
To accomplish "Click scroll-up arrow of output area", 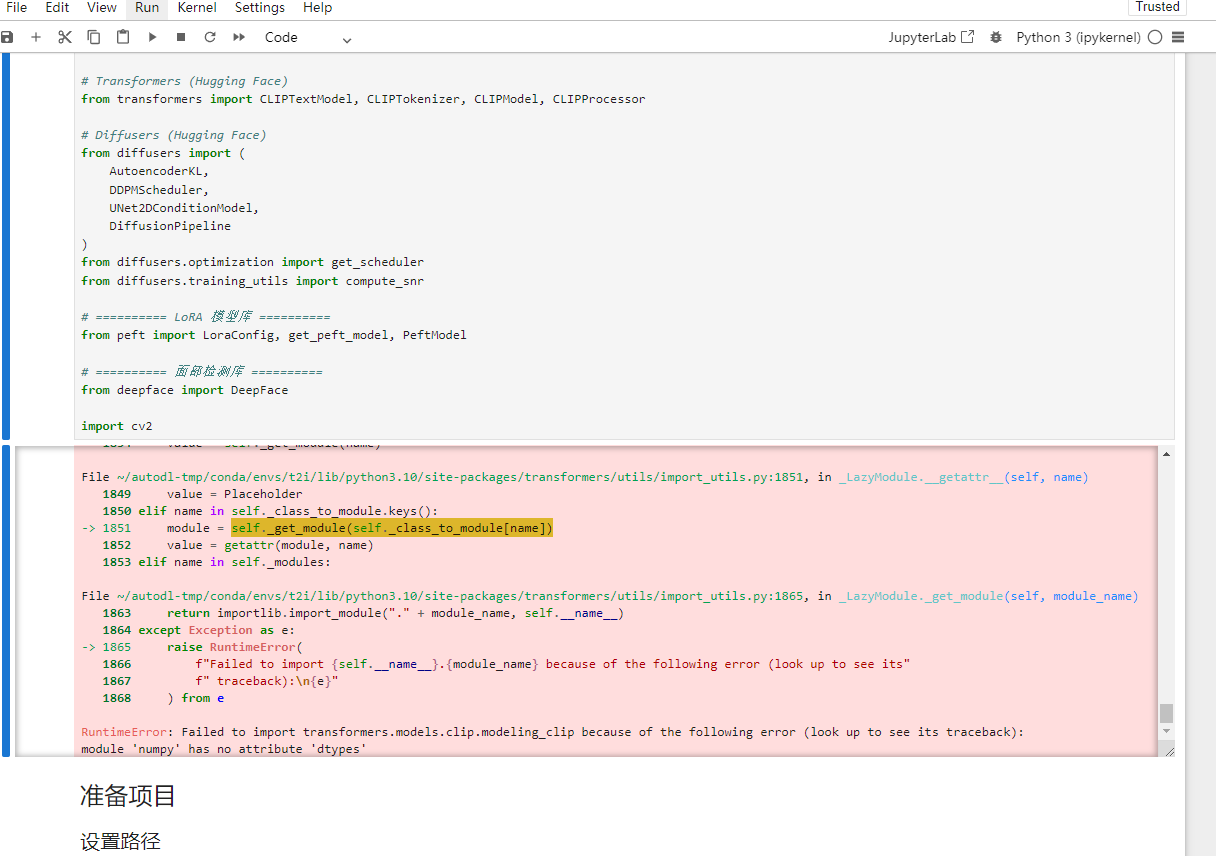I will [x=1166, y=455].
